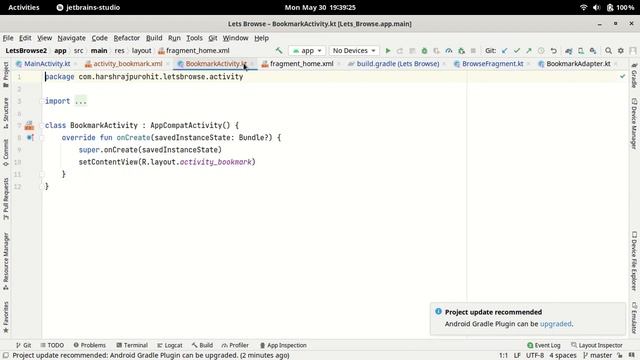
Task: Open the Pull Requests side panel
Action: pyautogui.click(x=6, y=199)
